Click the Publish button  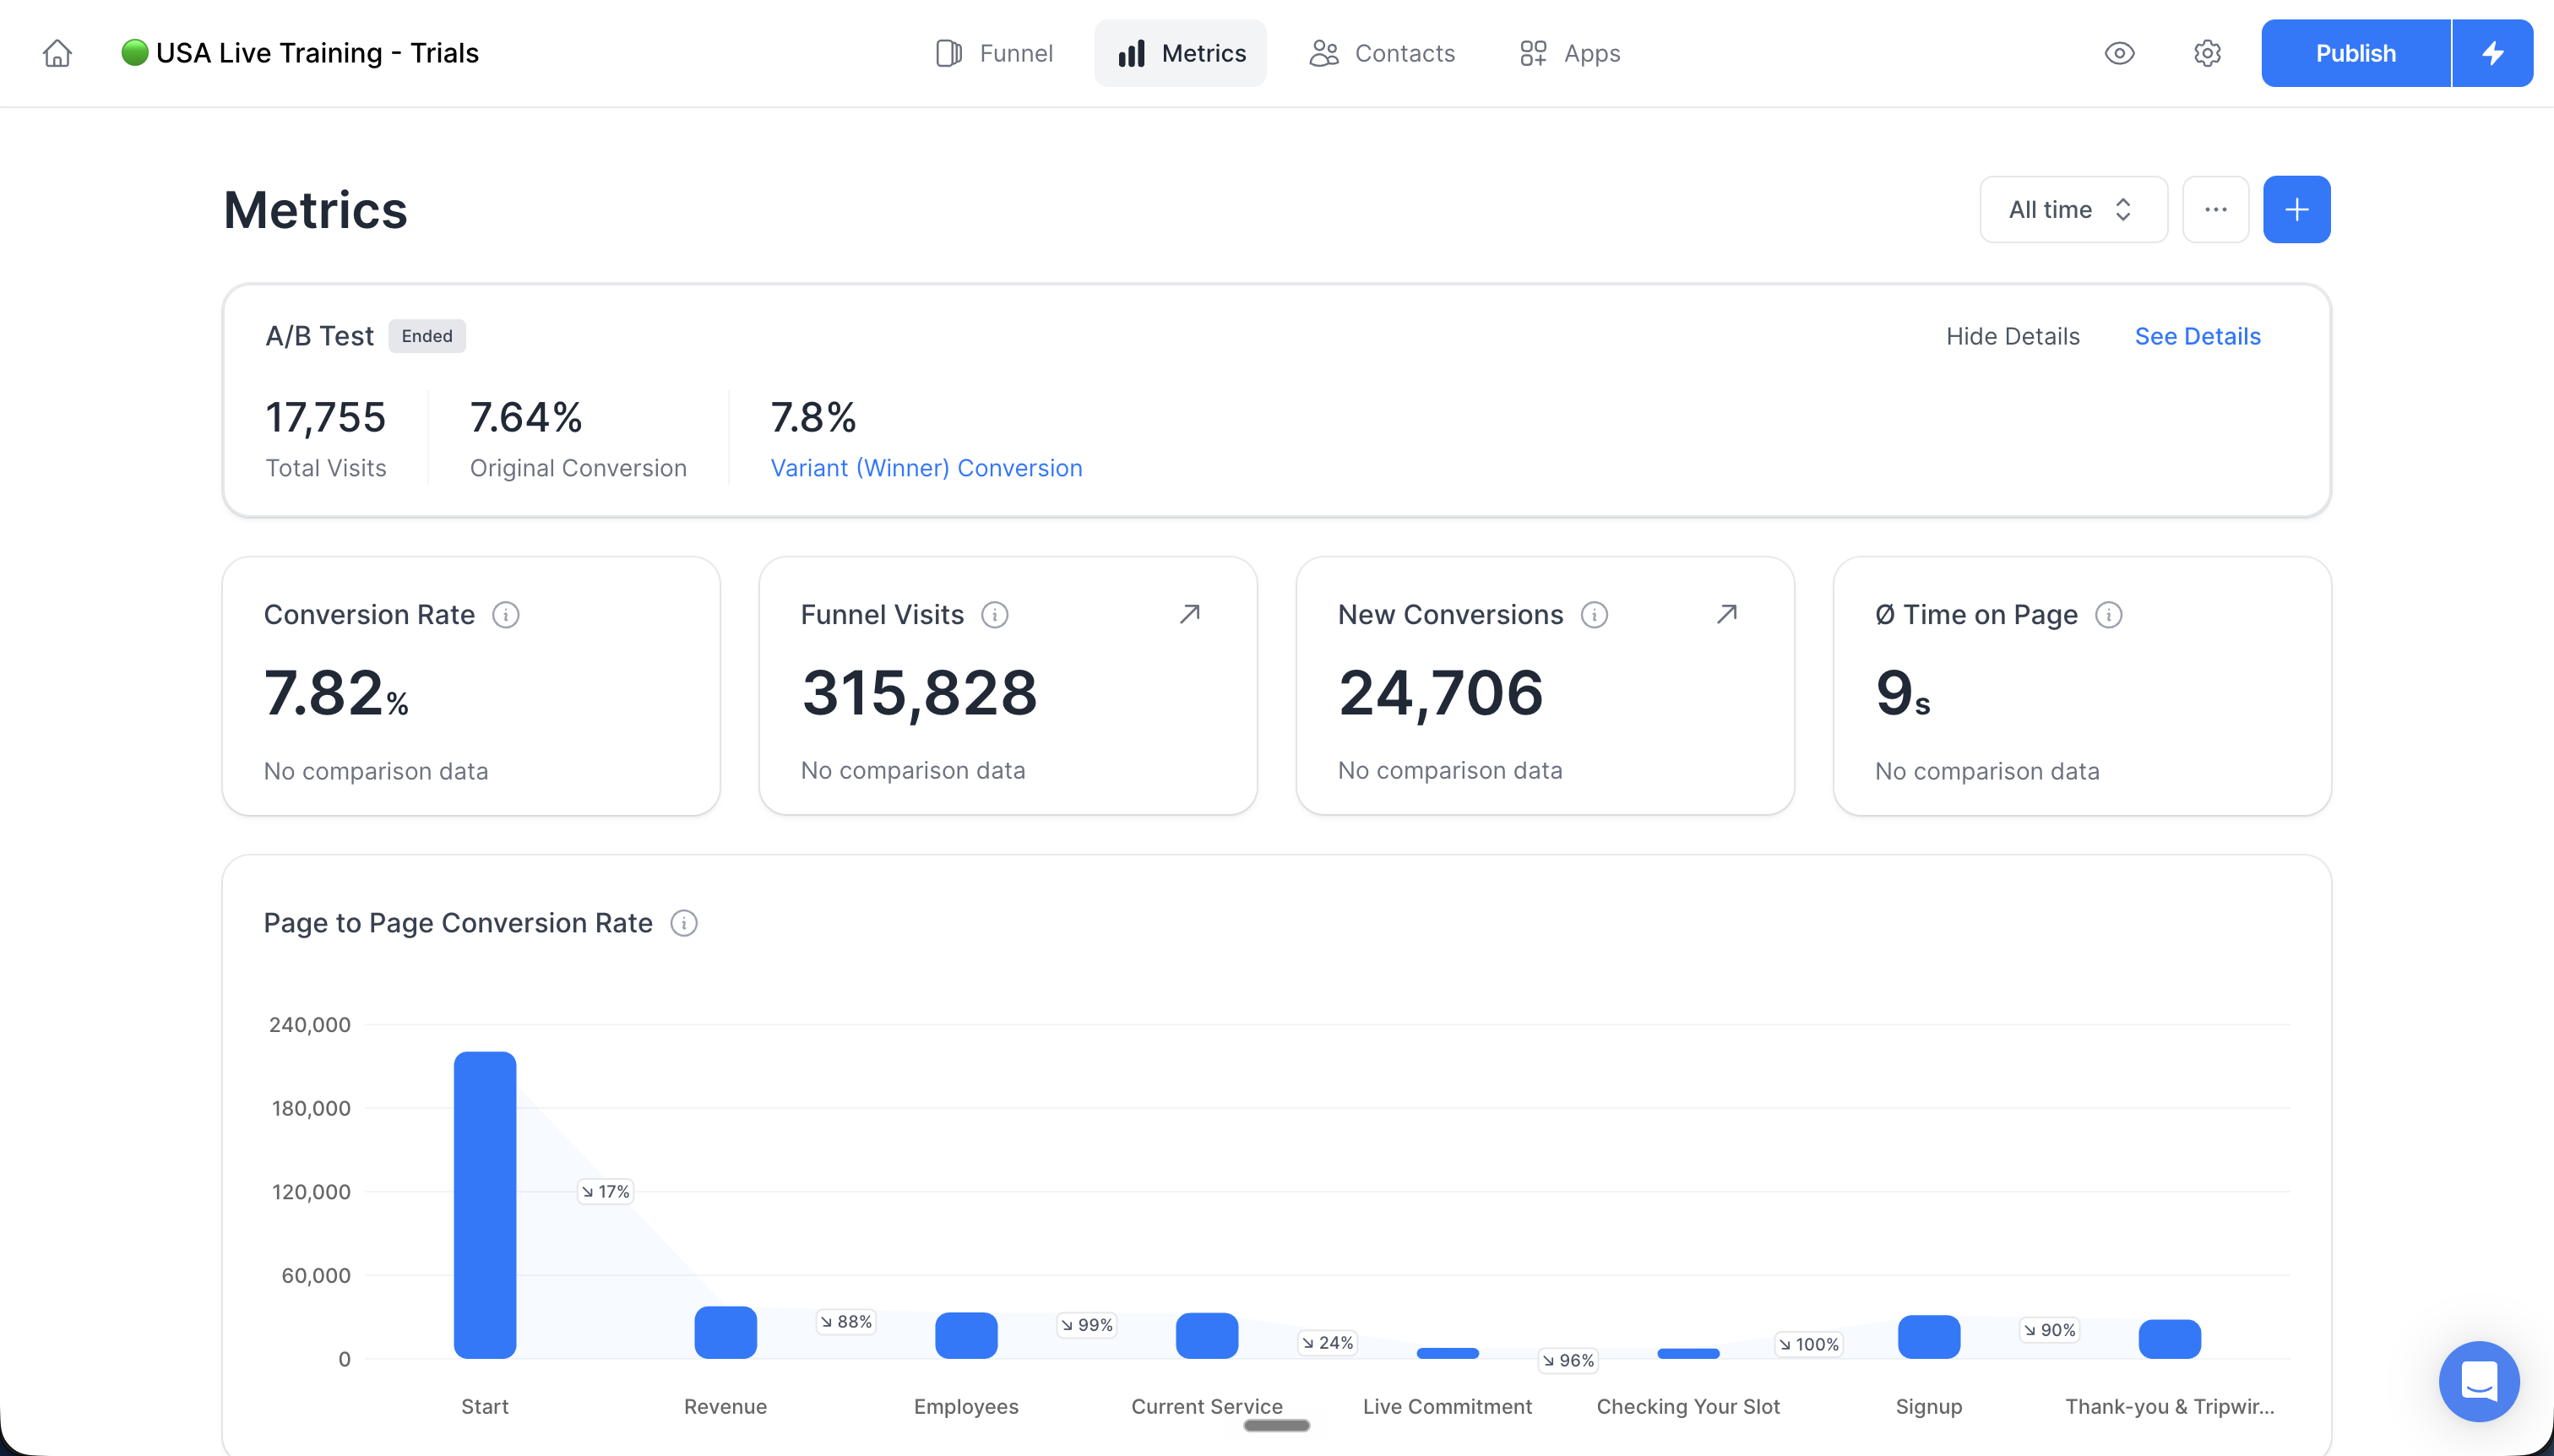pos(2355,53)
